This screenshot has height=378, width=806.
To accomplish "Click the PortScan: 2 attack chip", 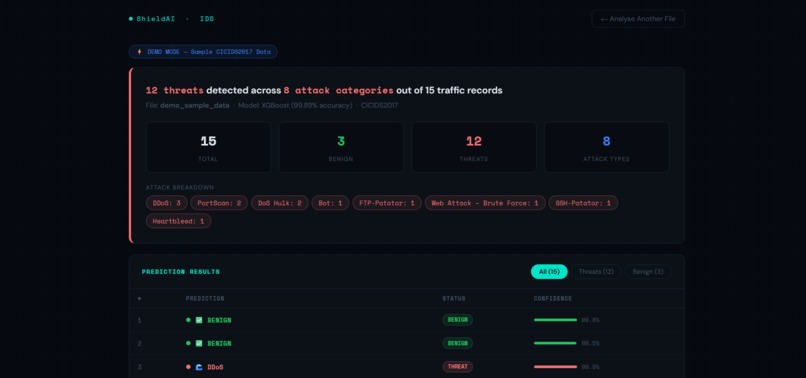I will (219, 203).
